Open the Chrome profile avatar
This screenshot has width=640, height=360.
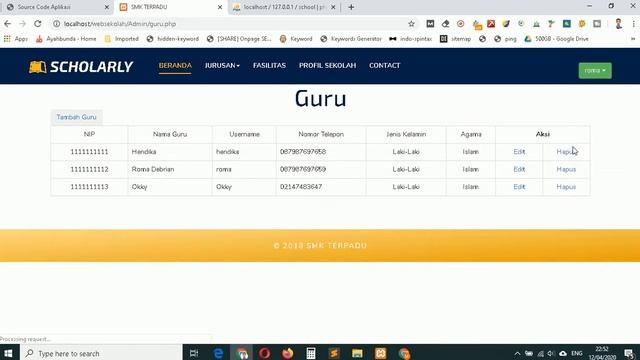(618, 24)
